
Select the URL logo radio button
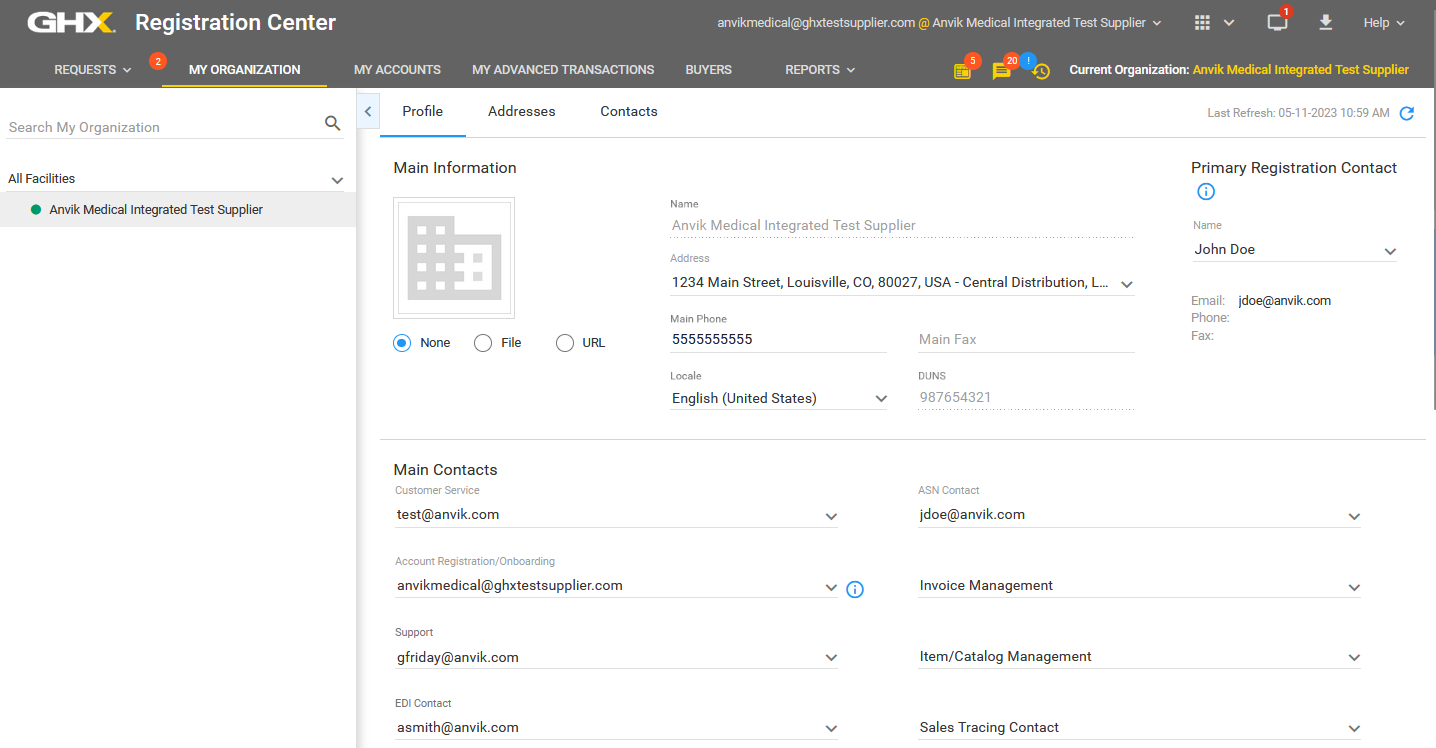click(x=565, y=343)
